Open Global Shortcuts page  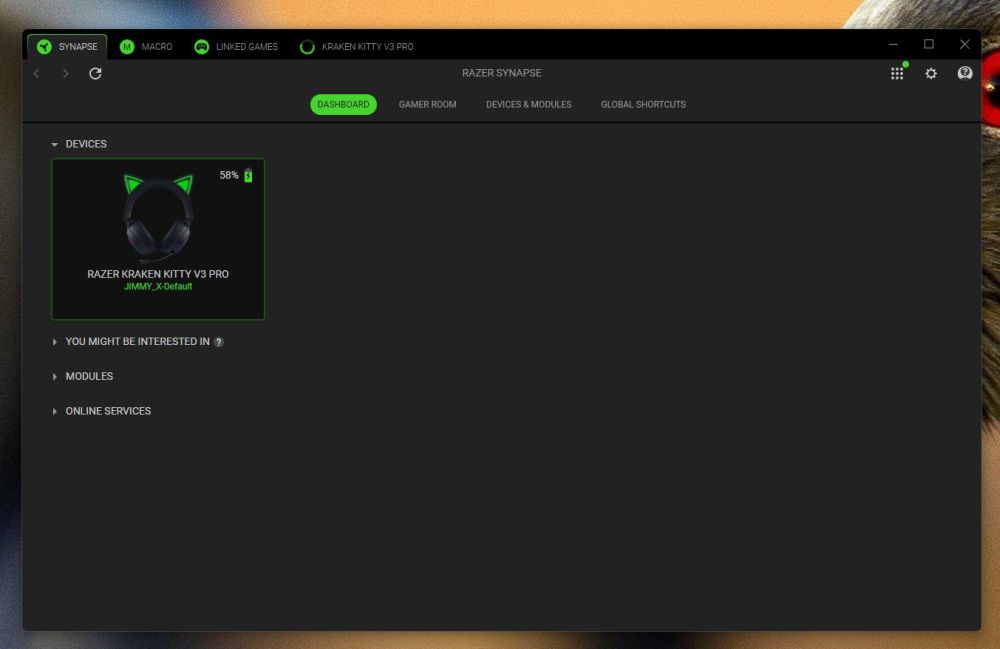643,105
